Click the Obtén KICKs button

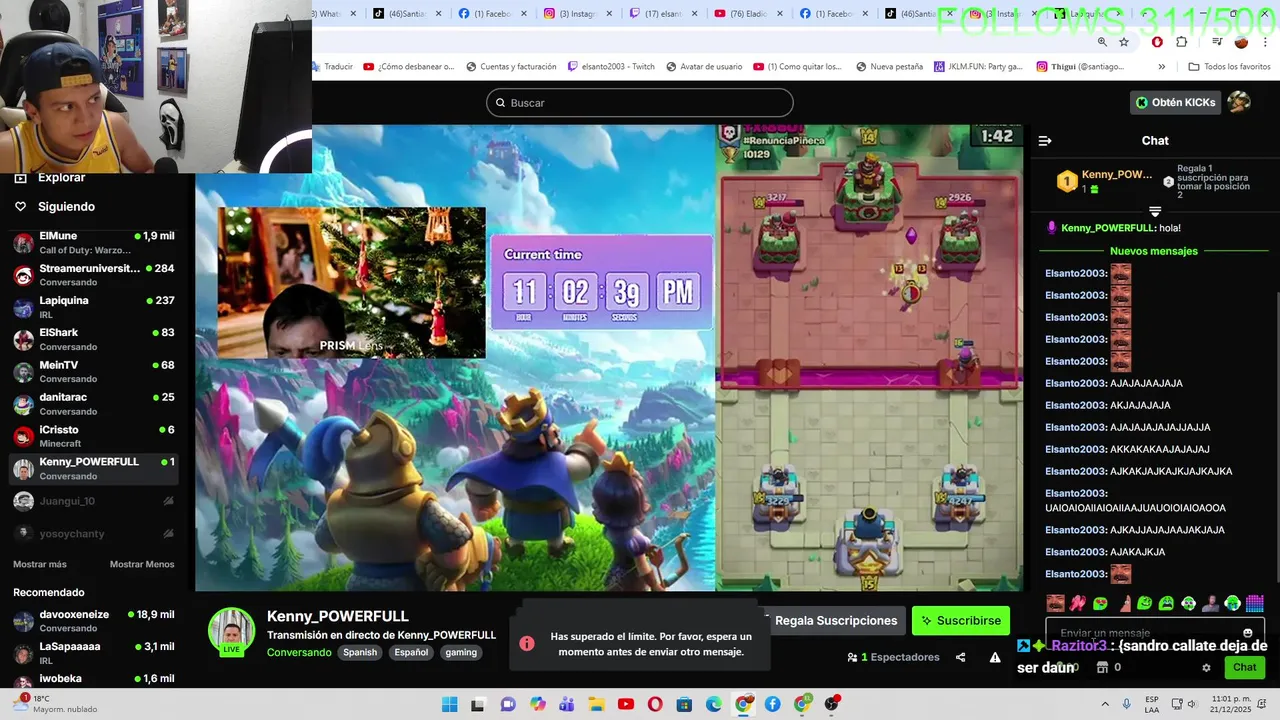(1176, 102)
